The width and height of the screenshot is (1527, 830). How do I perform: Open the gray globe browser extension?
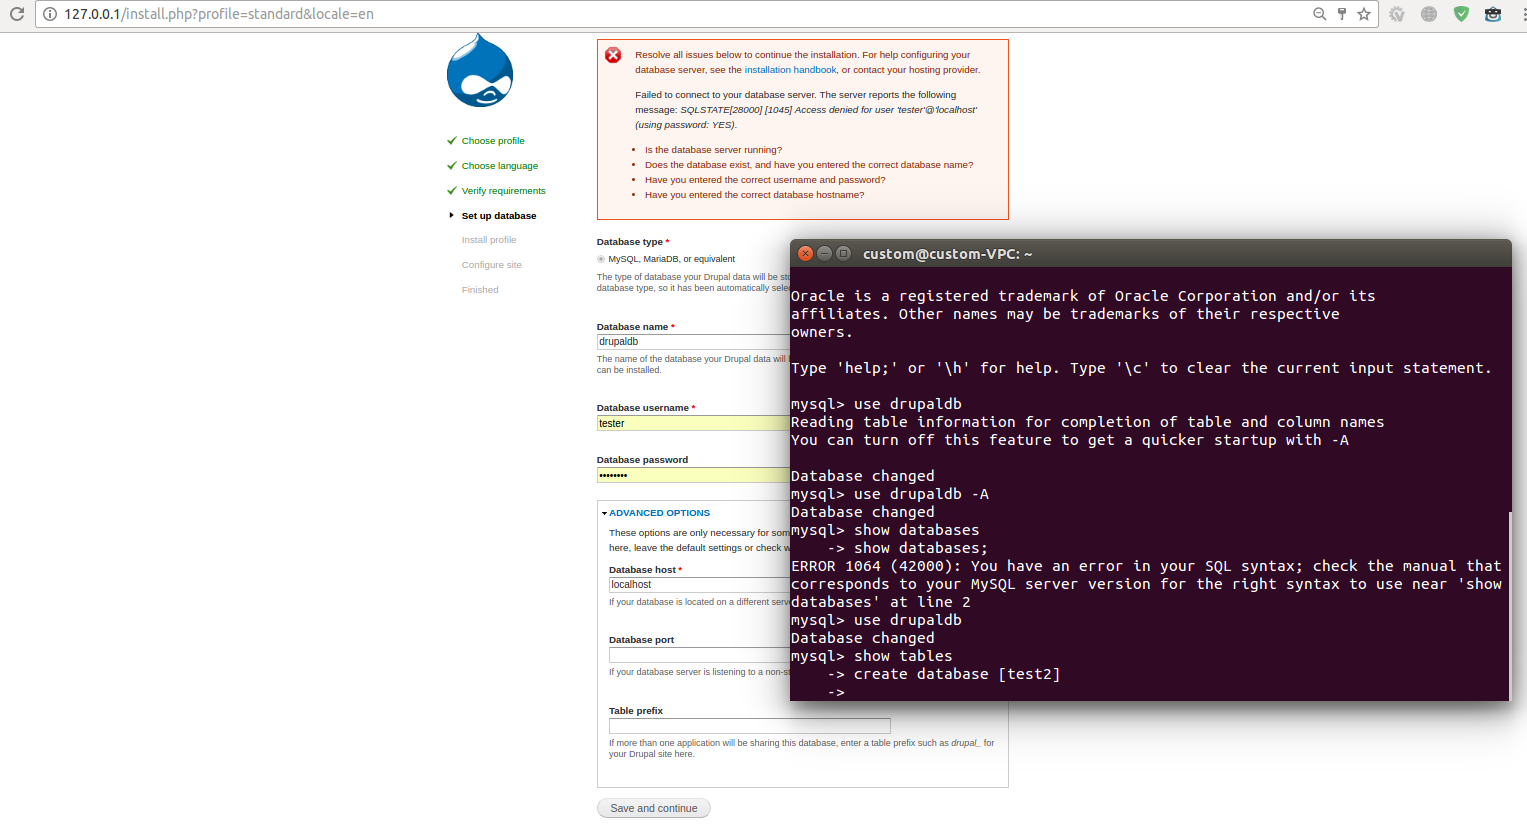(x=1429, y=14)
